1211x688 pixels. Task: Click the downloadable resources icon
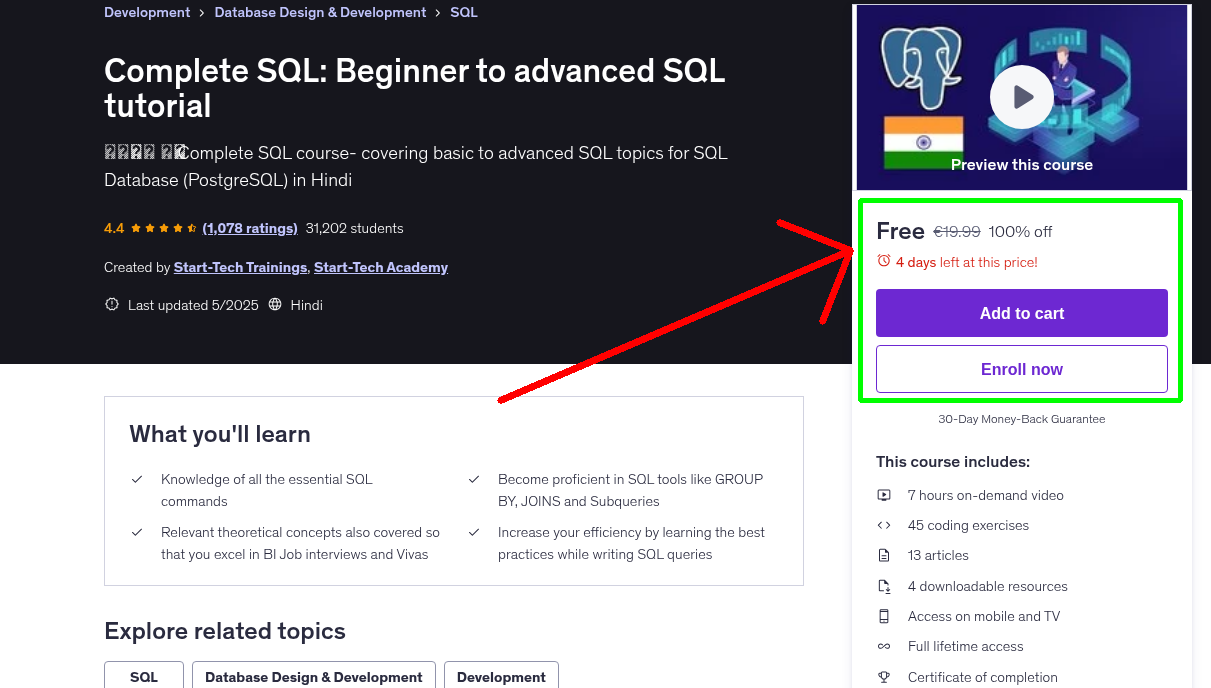(x=884, y=586)
